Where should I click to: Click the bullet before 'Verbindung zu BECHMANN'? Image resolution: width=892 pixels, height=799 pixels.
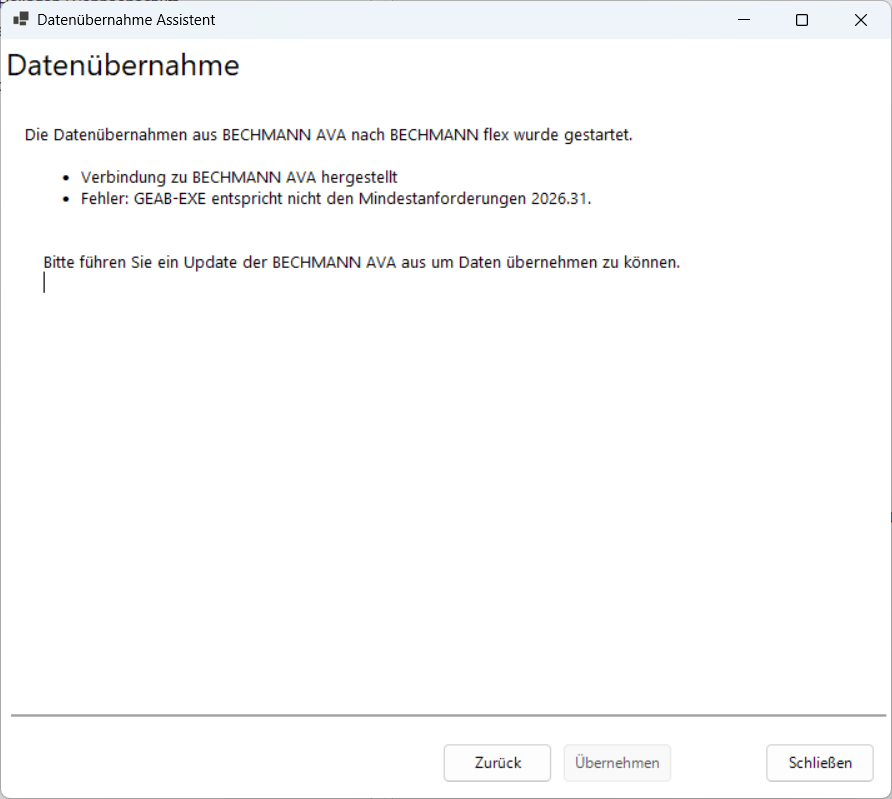tap(66, 178)
